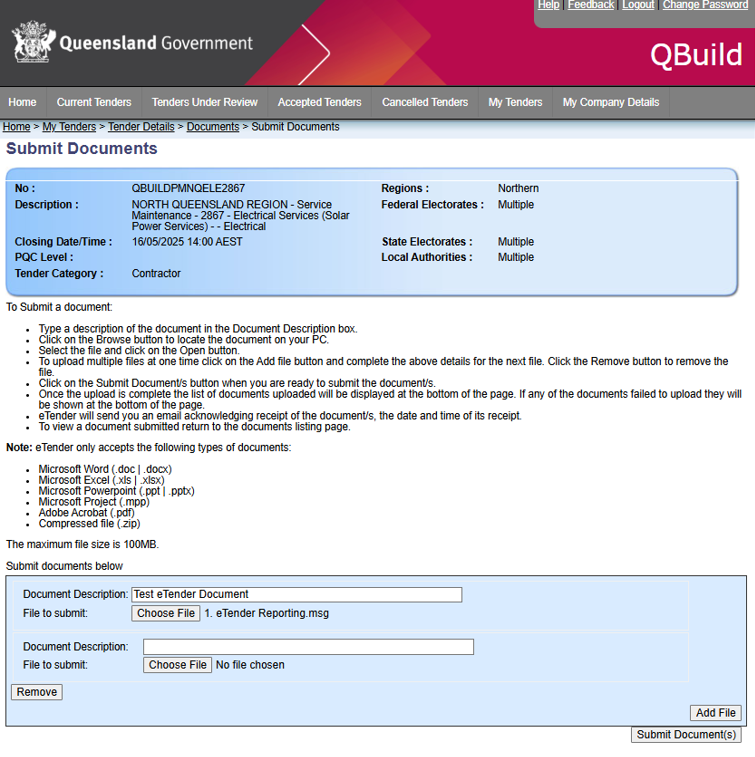
Task: Click the Contractor tender category value
Action: pos(156,273)
